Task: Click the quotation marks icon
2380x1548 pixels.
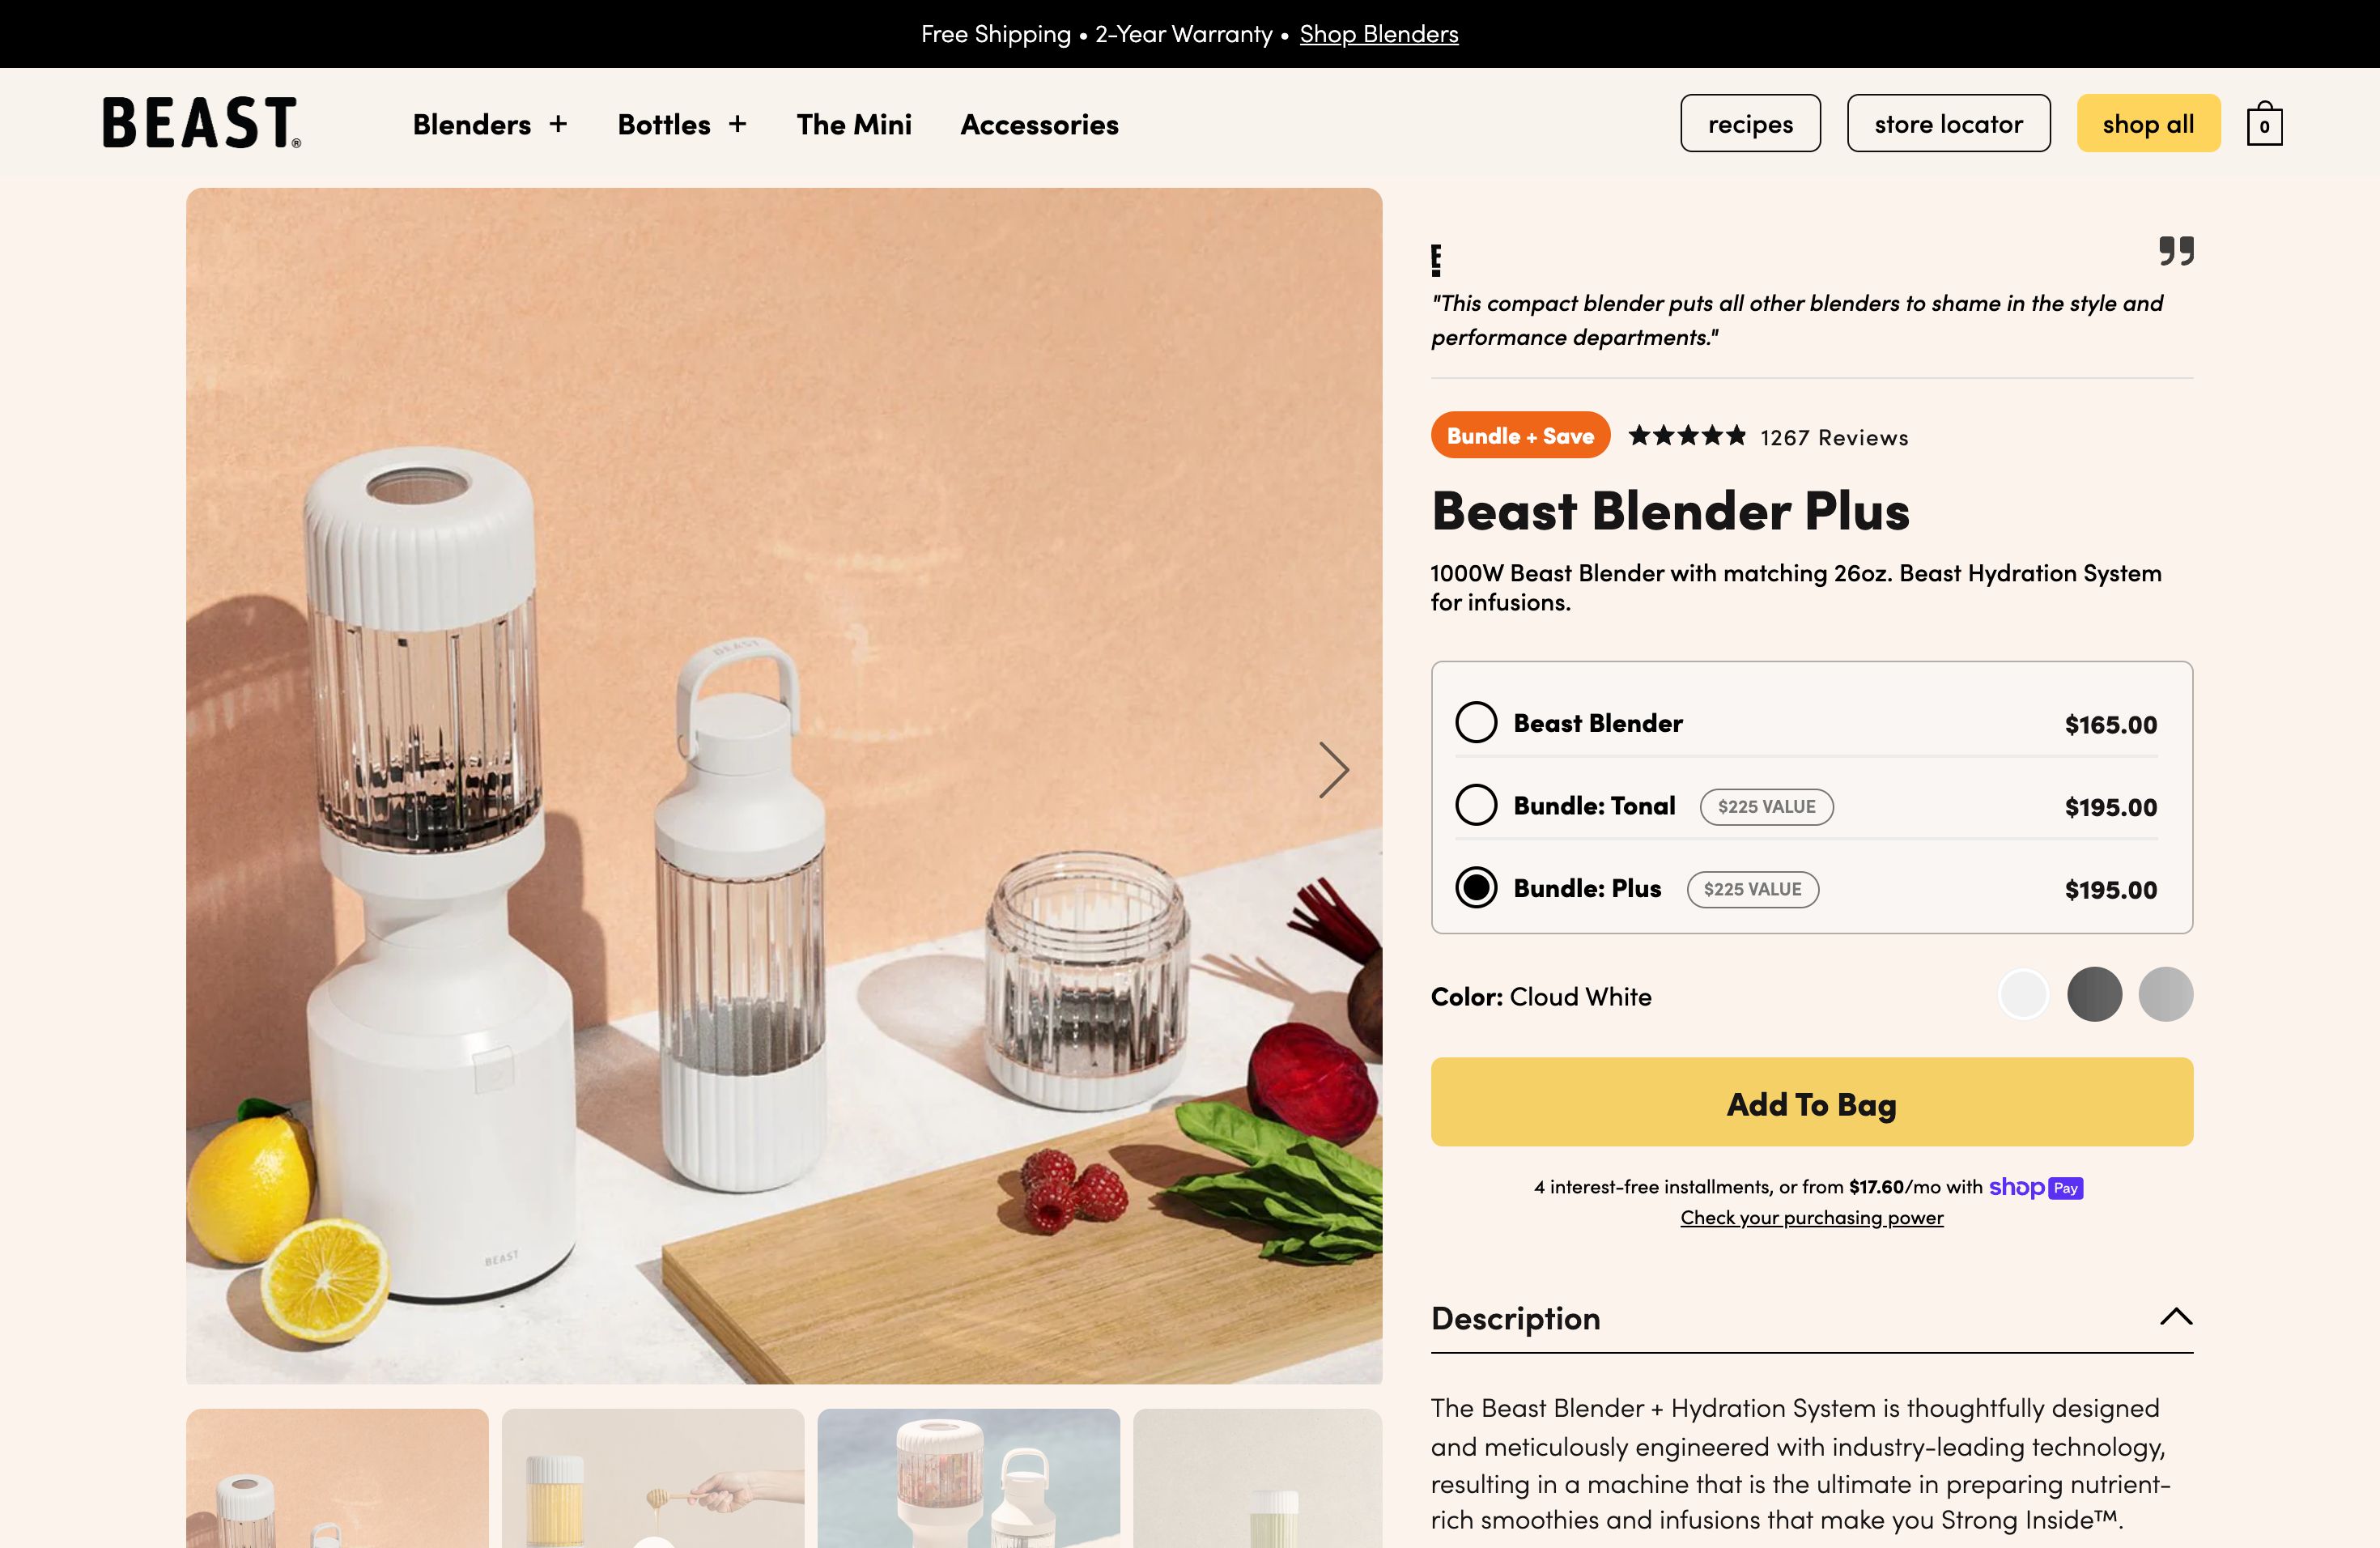Action: tap(2176, 250)
